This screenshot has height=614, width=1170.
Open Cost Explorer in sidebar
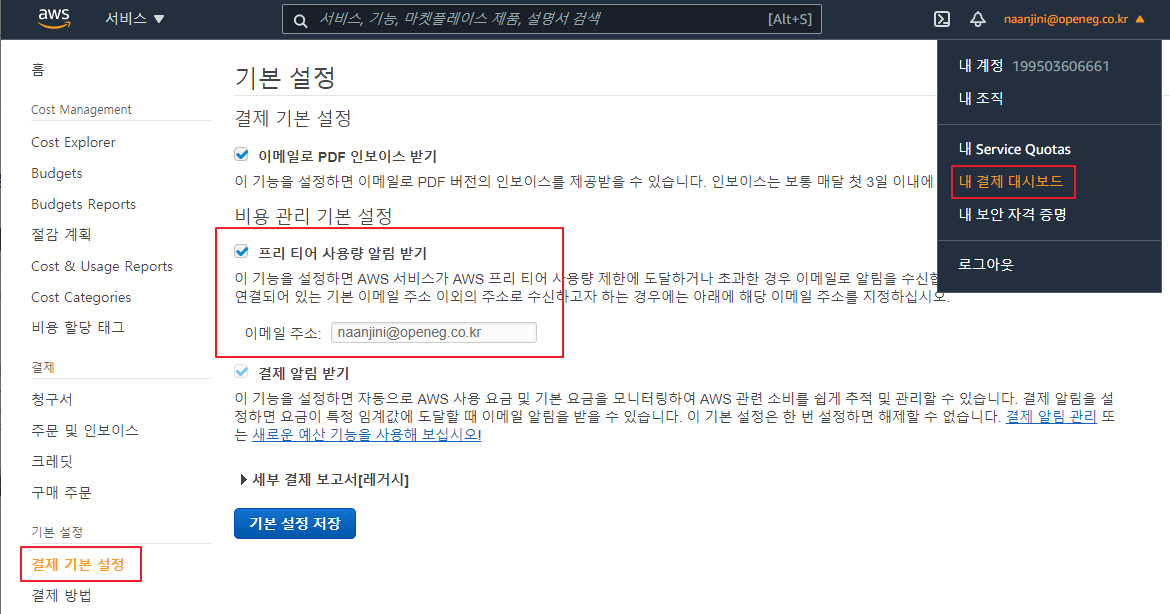click(x=73, y=142)
